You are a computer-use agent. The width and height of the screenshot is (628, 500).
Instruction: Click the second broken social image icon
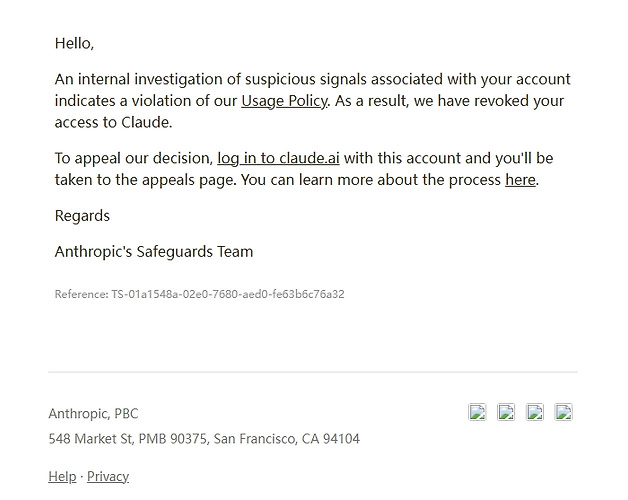pyautogui.click(x=506, y=412)
